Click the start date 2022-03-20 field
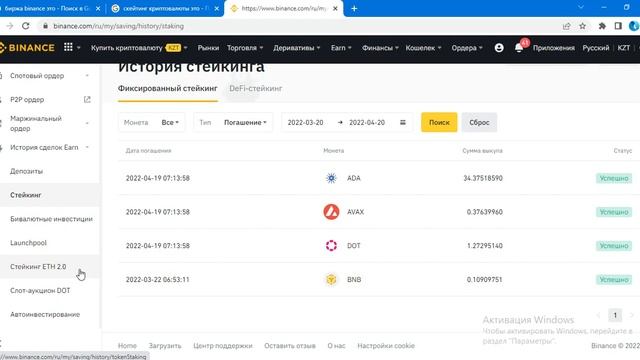 (305, 122)
